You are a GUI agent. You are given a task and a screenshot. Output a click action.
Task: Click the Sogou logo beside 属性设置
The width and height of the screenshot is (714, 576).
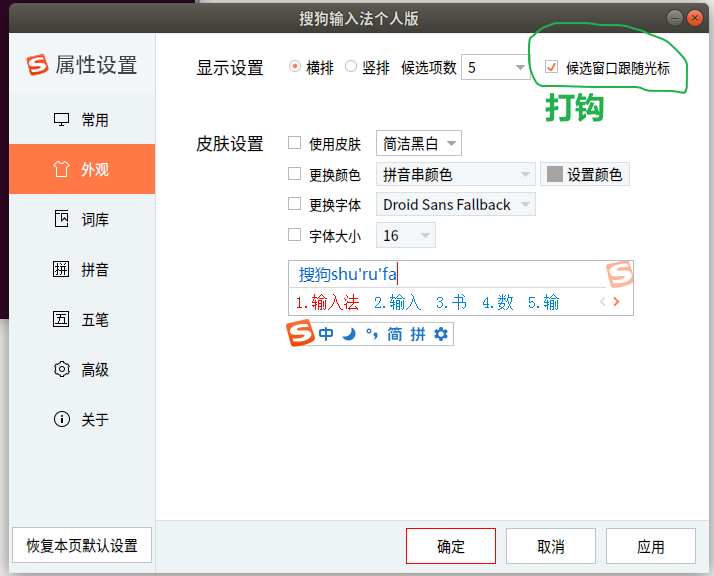(x=37, y=65)
